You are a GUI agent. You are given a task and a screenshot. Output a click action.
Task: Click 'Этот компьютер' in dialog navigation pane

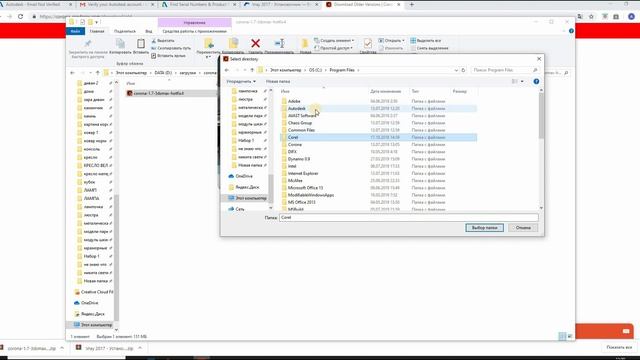[x=247, y=198]
